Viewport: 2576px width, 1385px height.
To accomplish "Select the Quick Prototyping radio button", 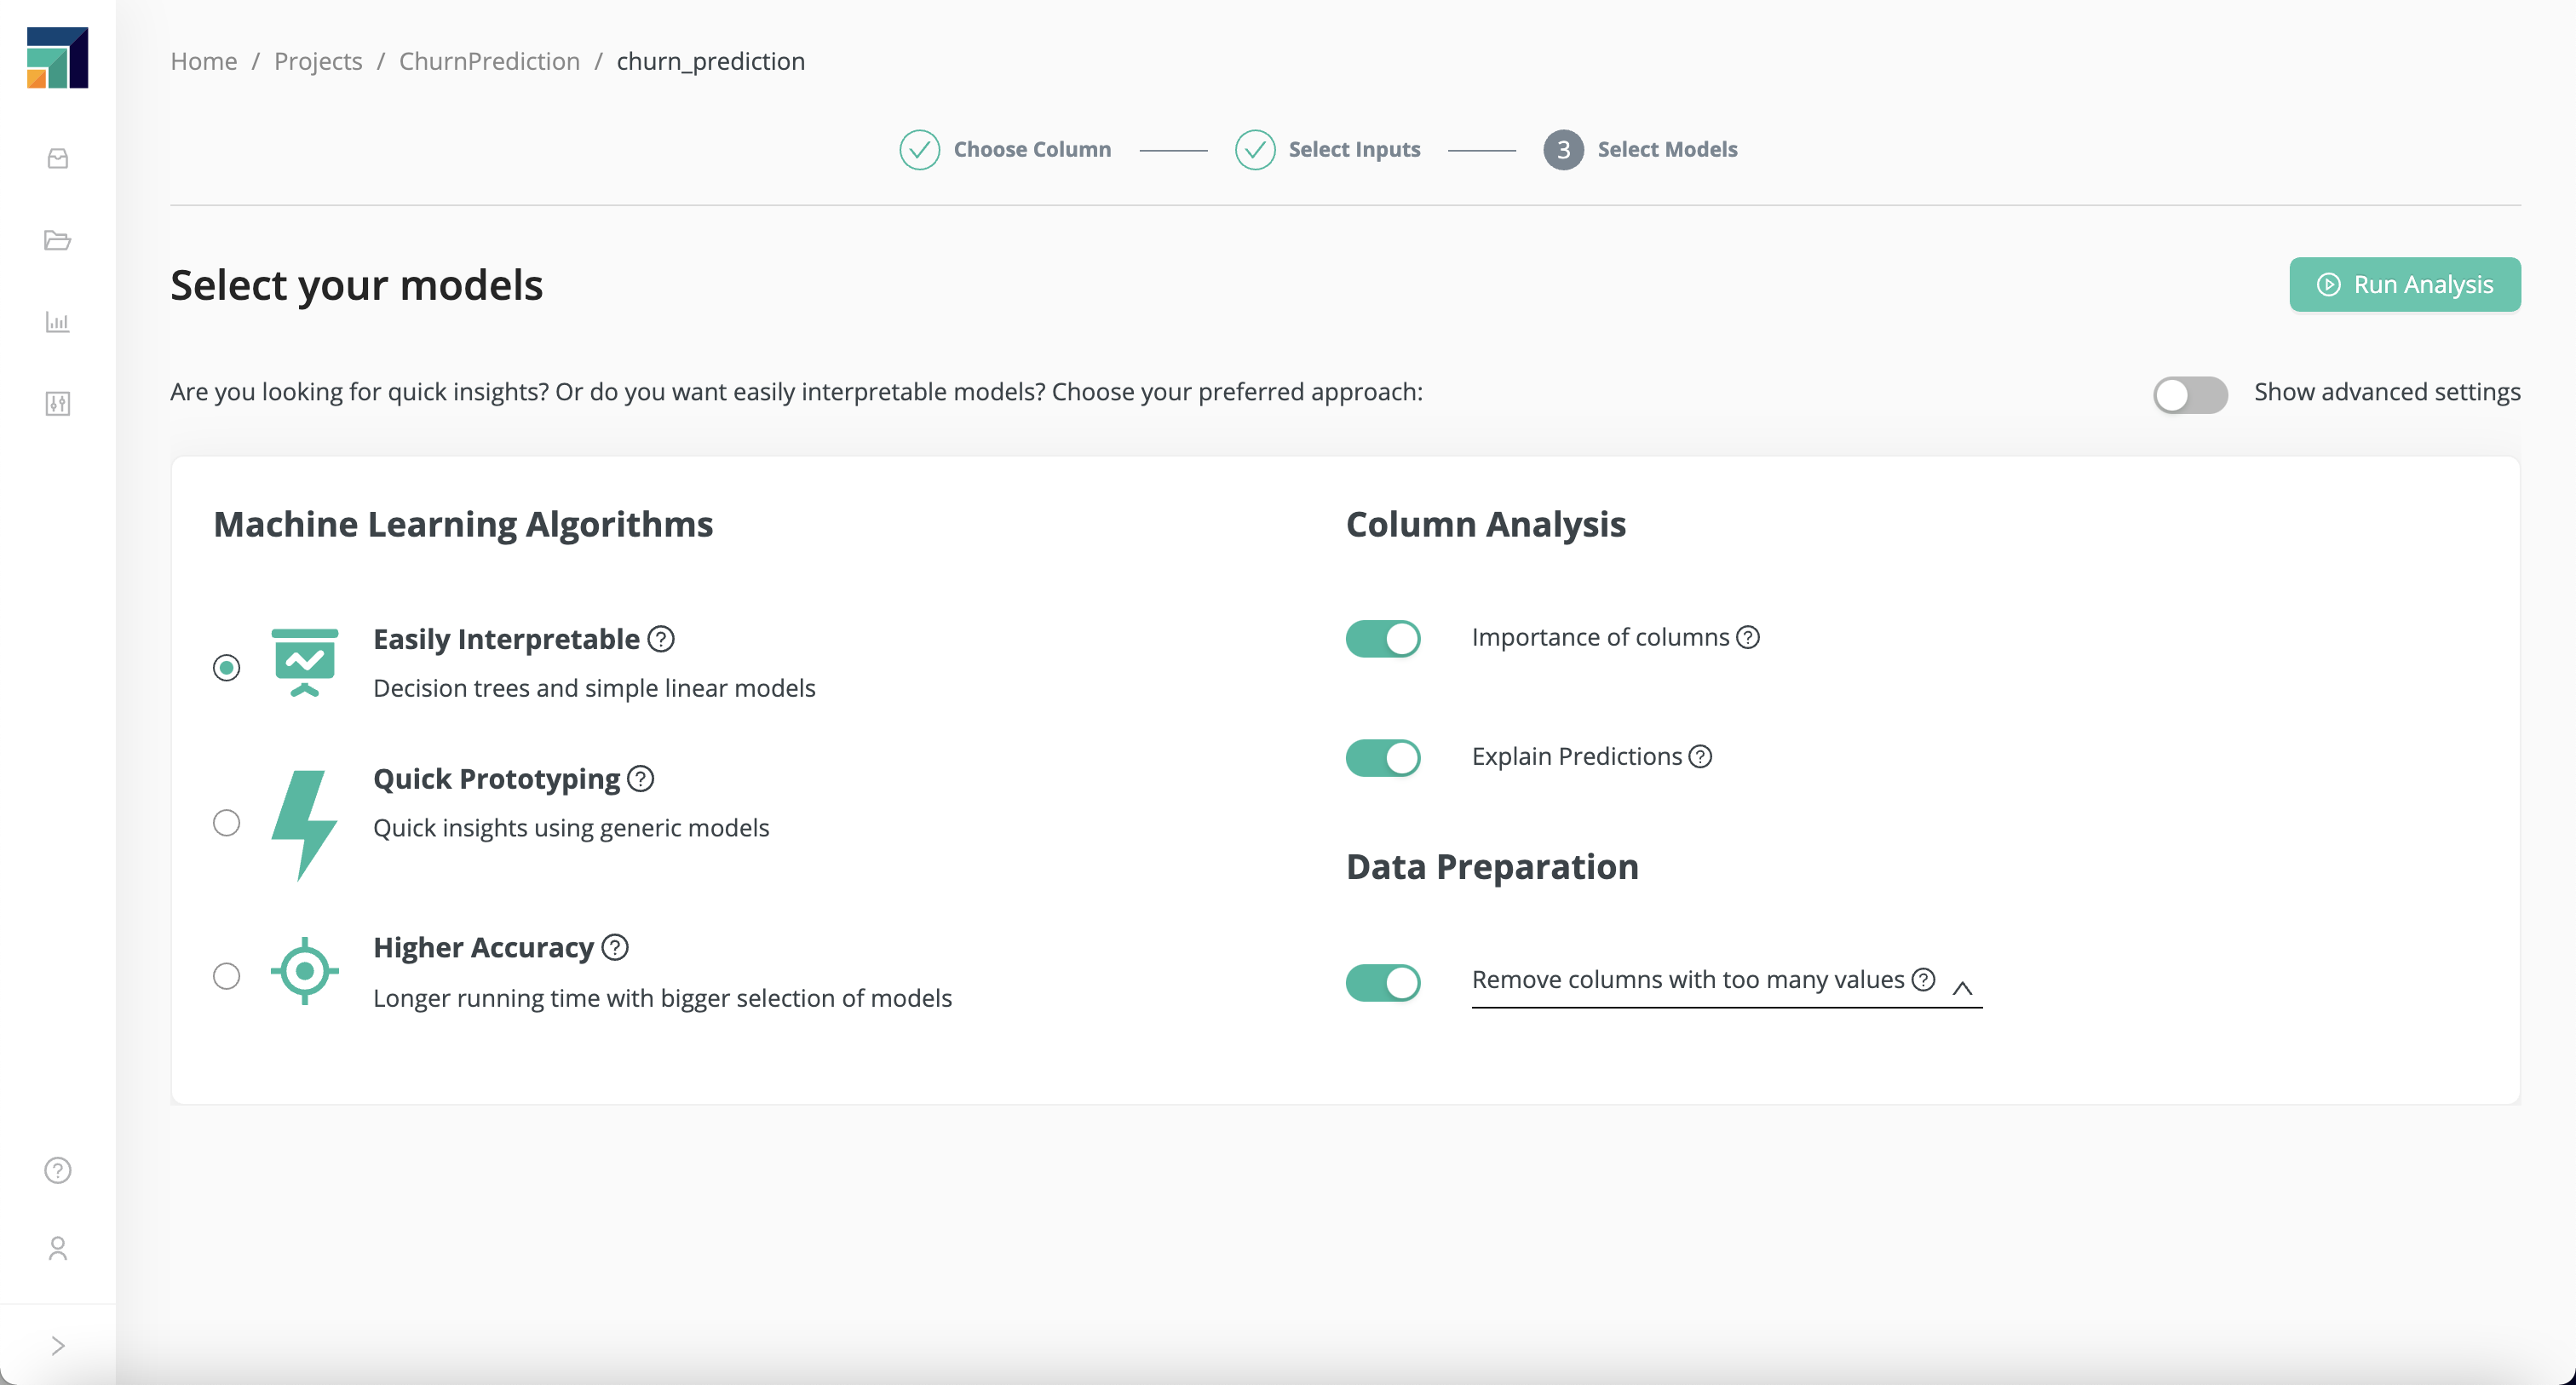I will click(227, 823).
